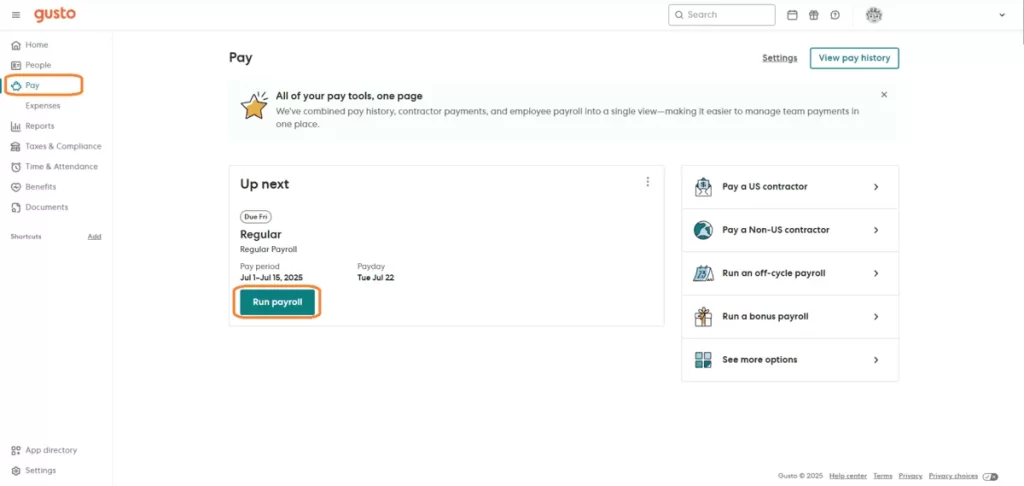Open Benefits in sidebar
The width and height of the screenshot is (1024, 486).
pos(40,187)
